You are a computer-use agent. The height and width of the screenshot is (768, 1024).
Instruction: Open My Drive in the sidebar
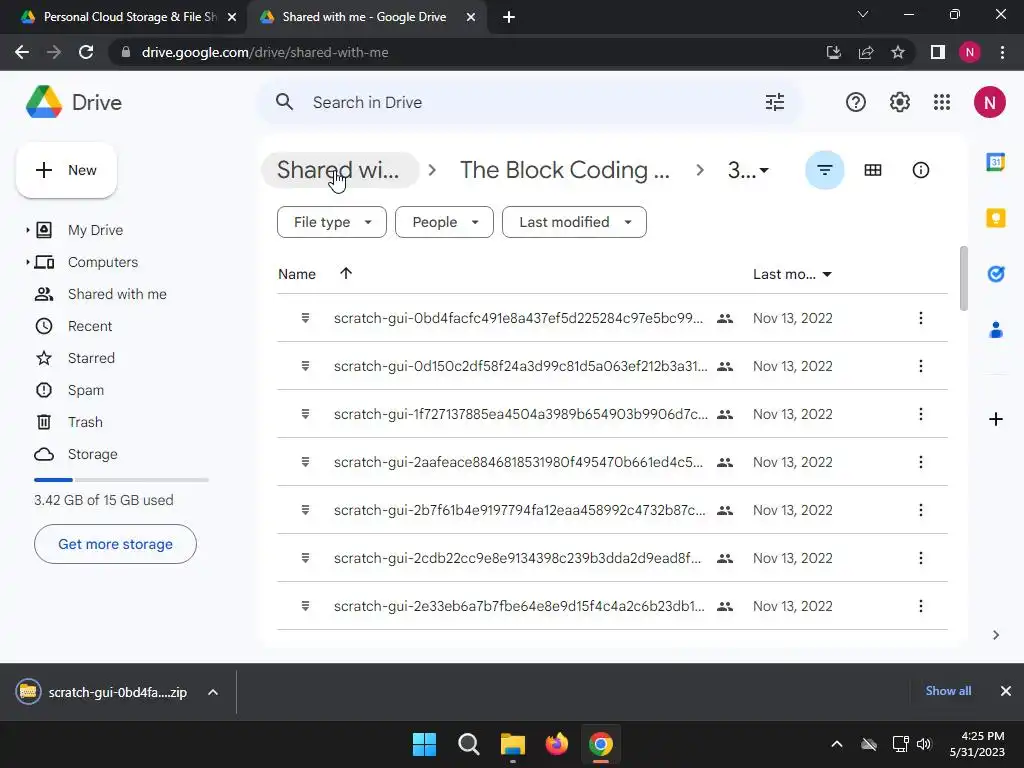pyautogui.click(x=95, y=230)
